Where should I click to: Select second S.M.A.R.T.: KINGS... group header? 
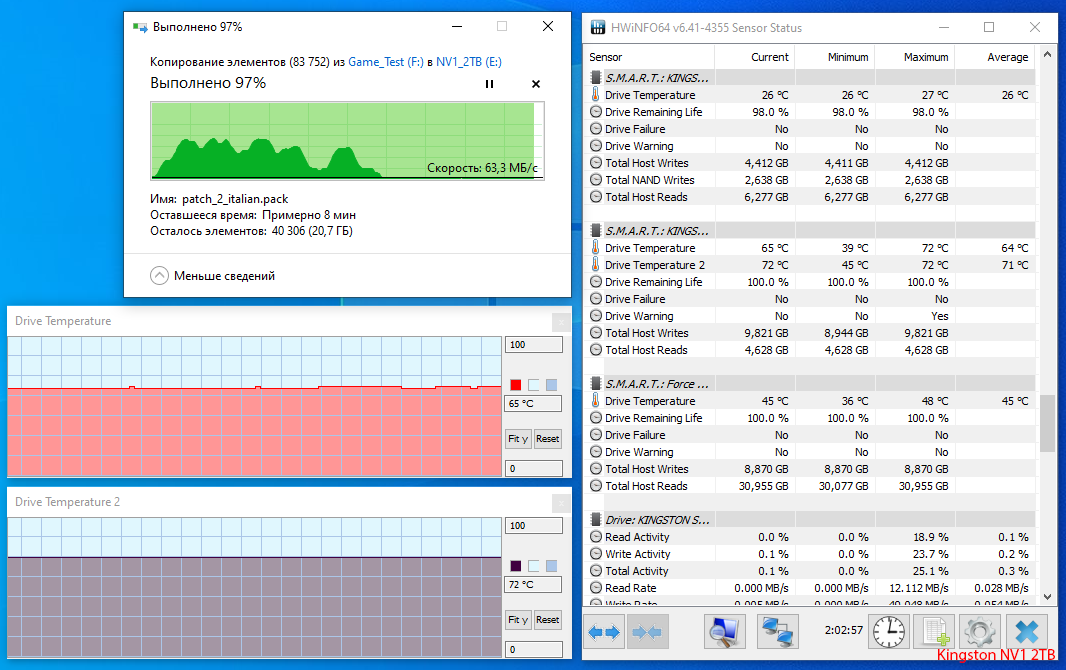810,230
